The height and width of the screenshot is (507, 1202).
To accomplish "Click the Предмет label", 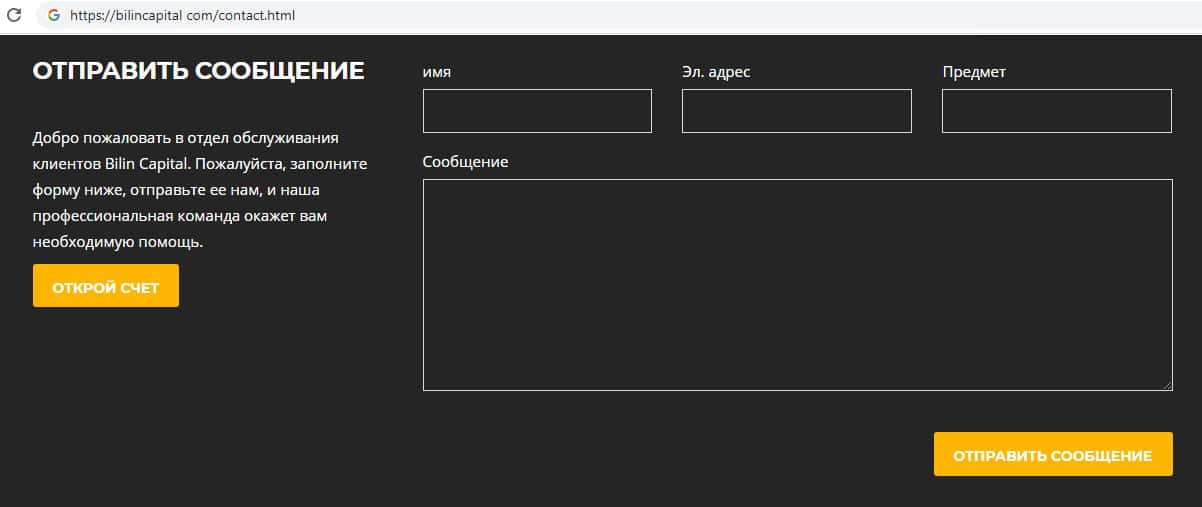I will pyautogui.click(x=974, y=72).
